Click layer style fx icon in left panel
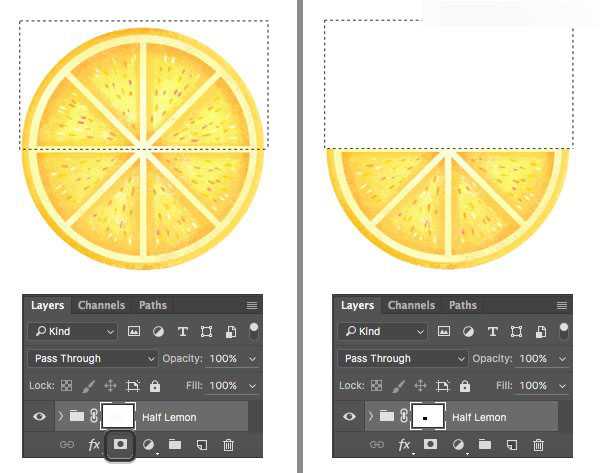 tap(94, 445)
